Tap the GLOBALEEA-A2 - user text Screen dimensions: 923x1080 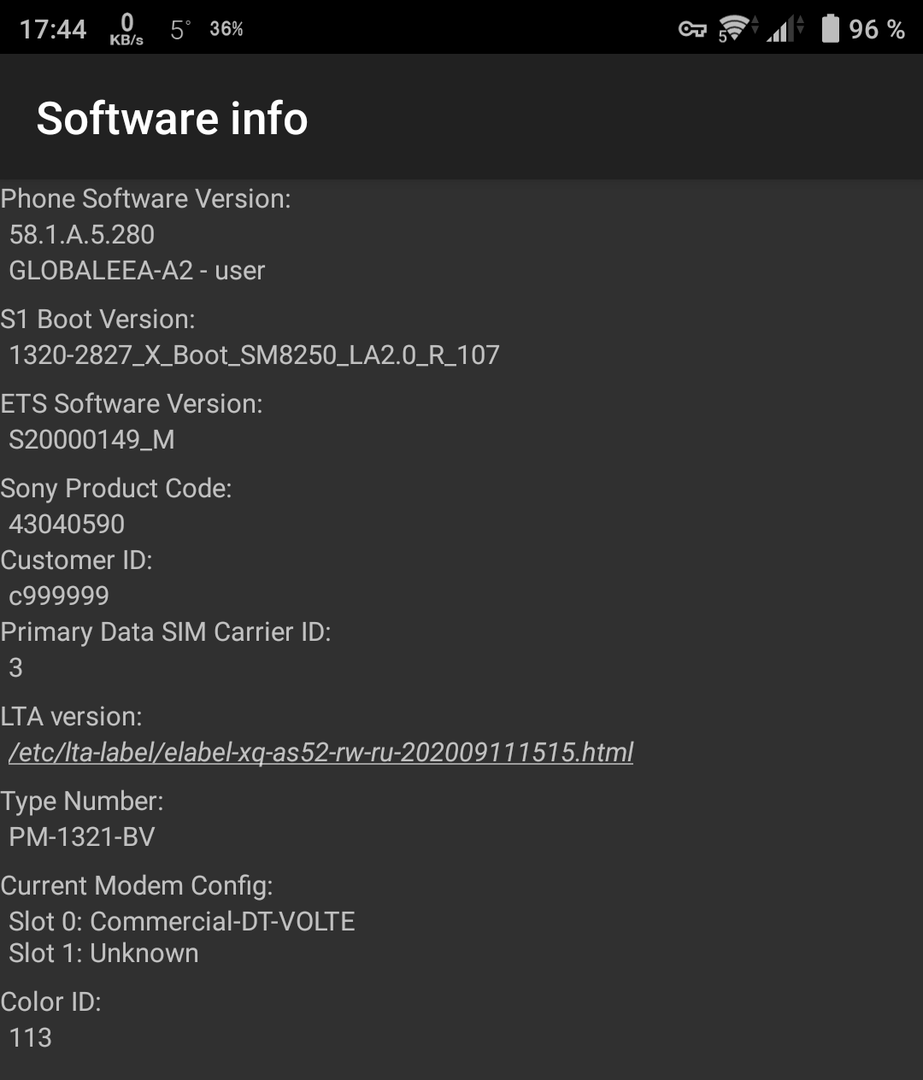tap(137, 270)
